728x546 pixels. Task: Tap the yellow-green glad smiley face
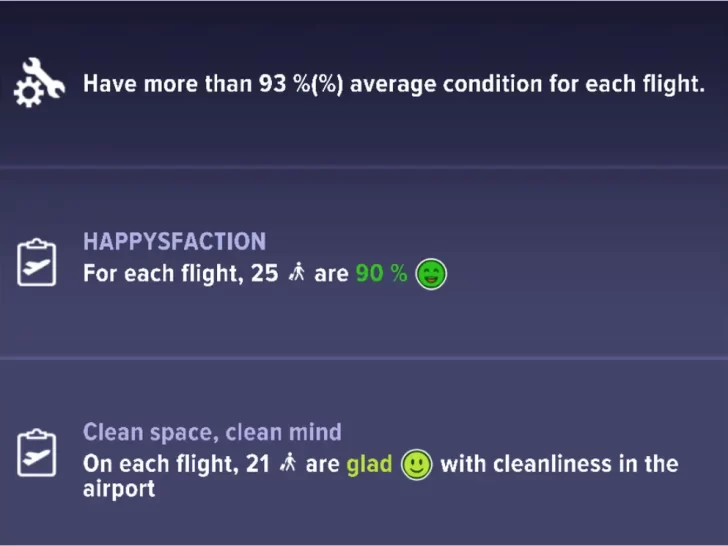(x=416, y=464)
